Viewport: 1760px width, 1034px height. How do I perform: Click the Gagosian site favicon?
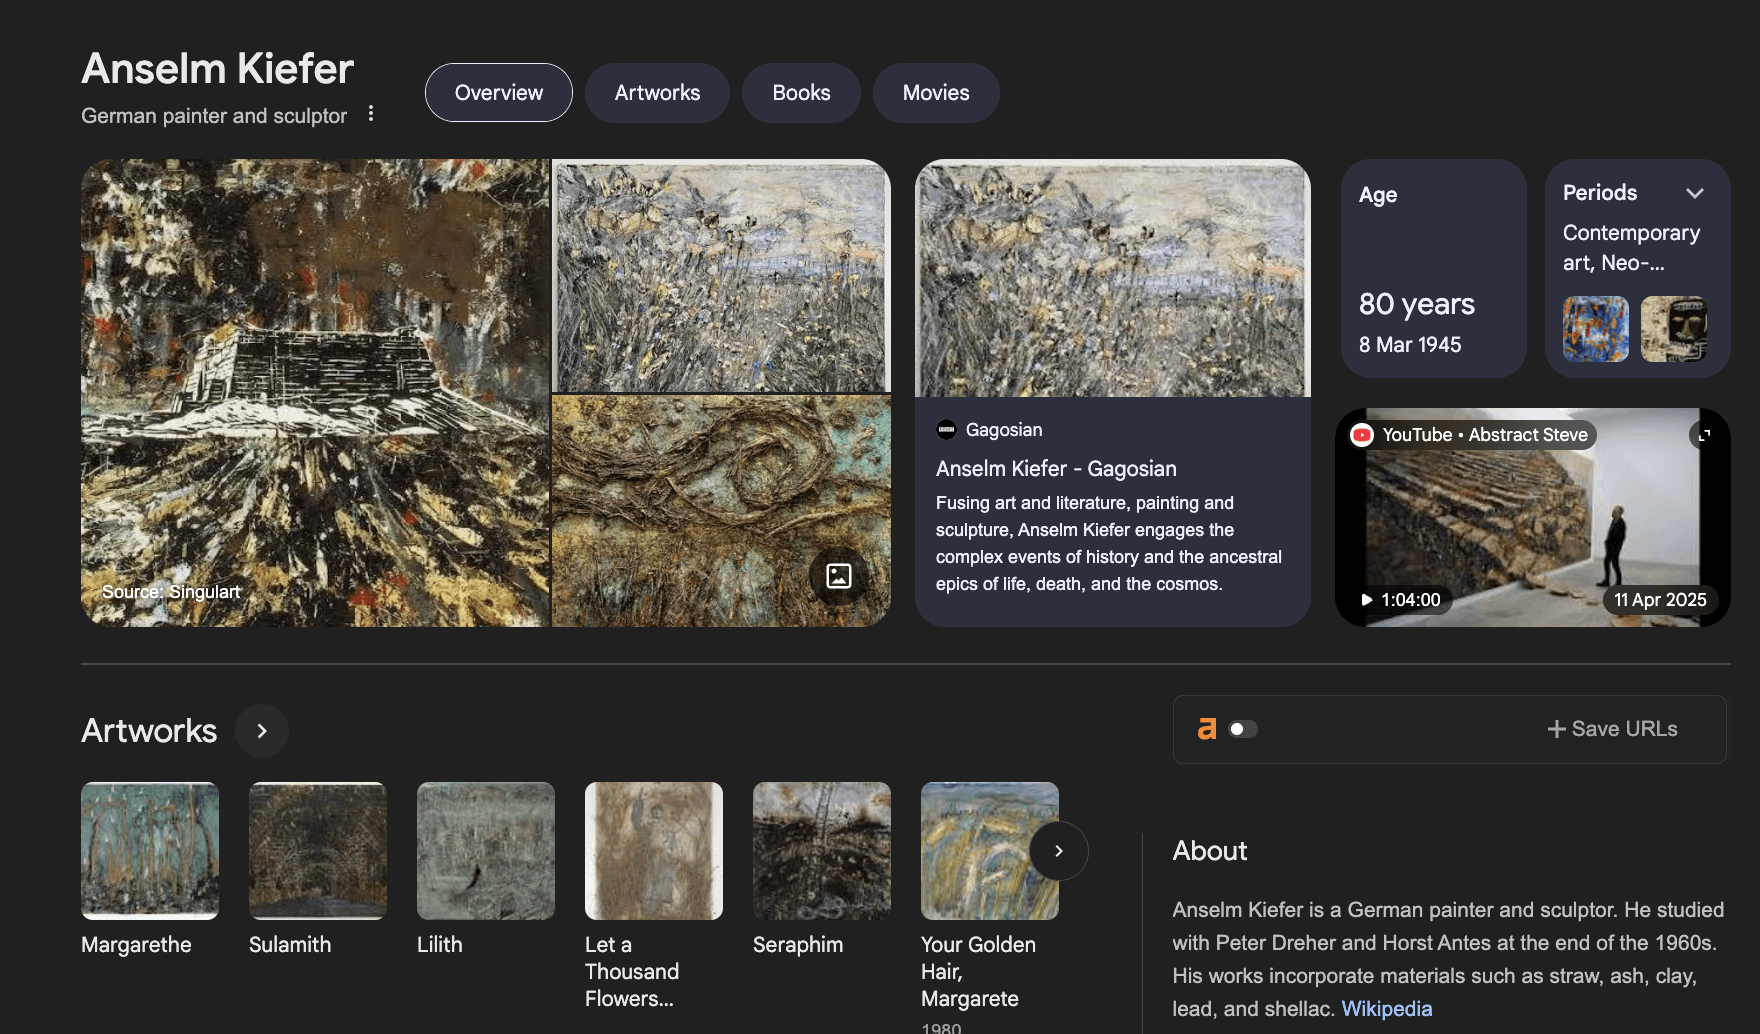tap(946, 430)
